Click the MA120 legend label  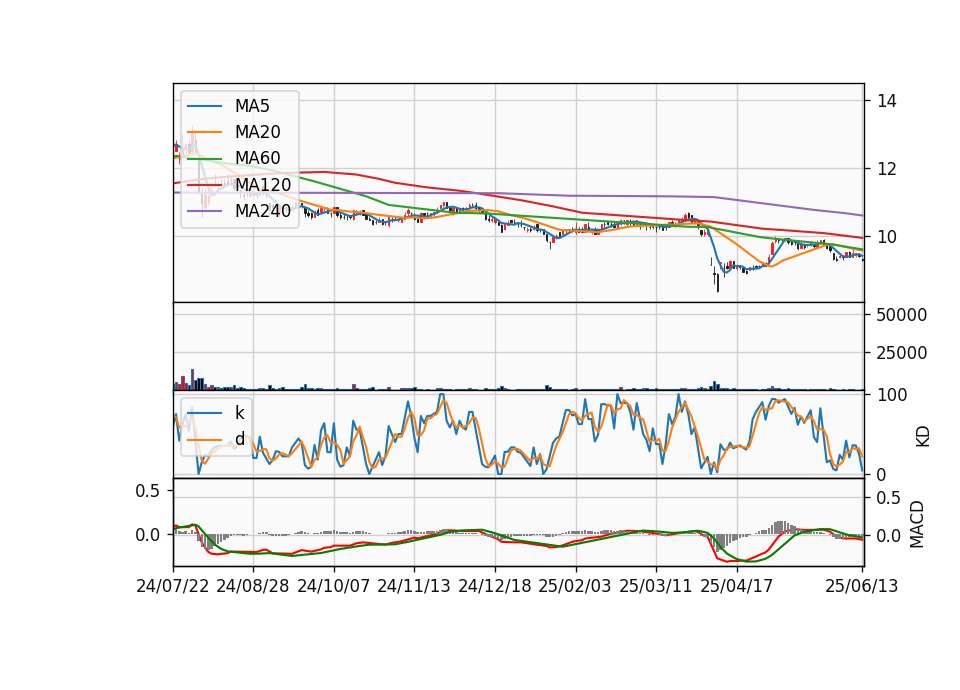[x=263, y=184]
